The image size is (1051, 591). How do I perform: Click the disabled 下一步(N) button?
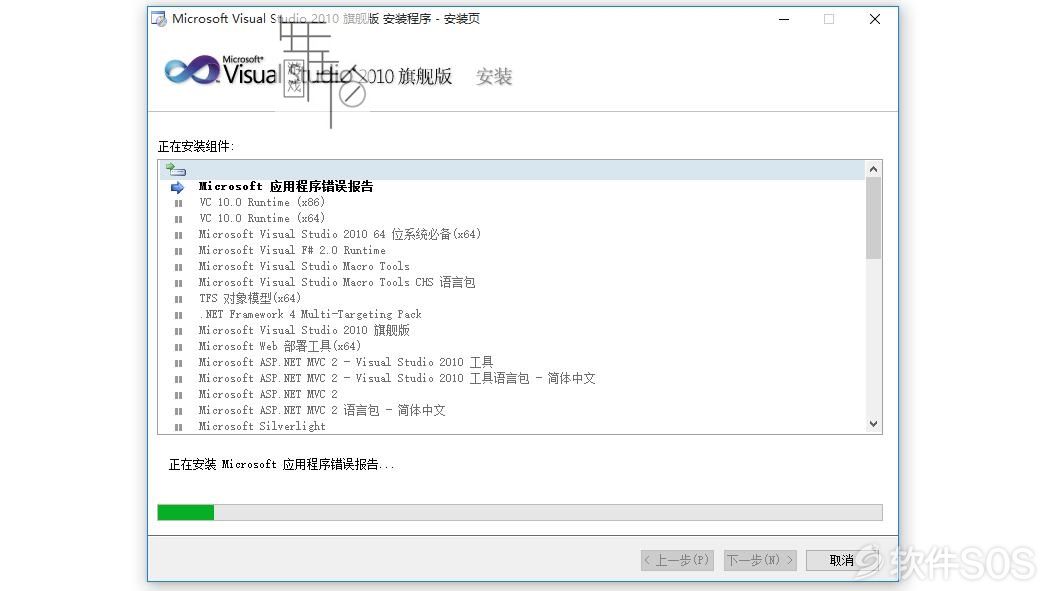pos(760,560)
